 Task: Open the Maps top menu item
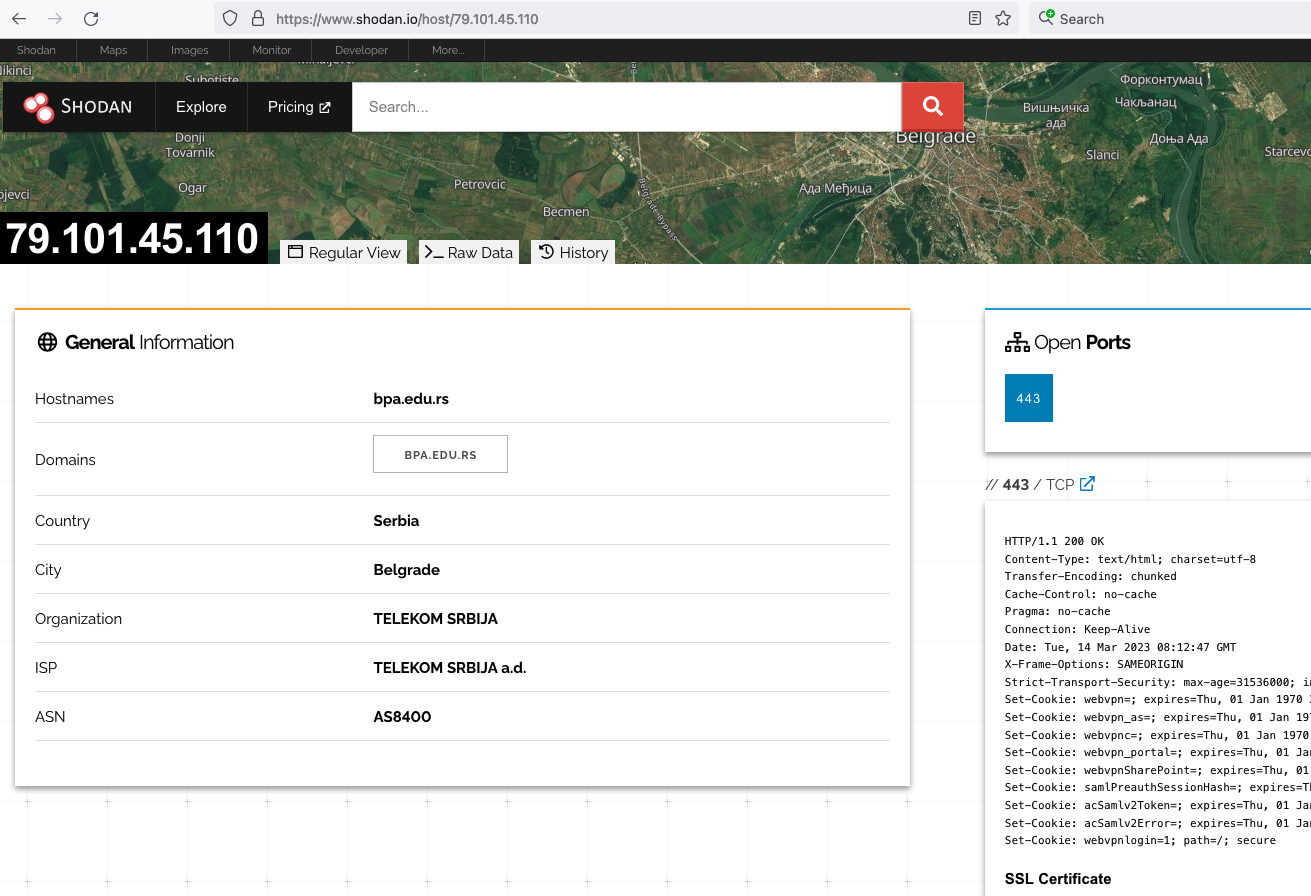113,50
